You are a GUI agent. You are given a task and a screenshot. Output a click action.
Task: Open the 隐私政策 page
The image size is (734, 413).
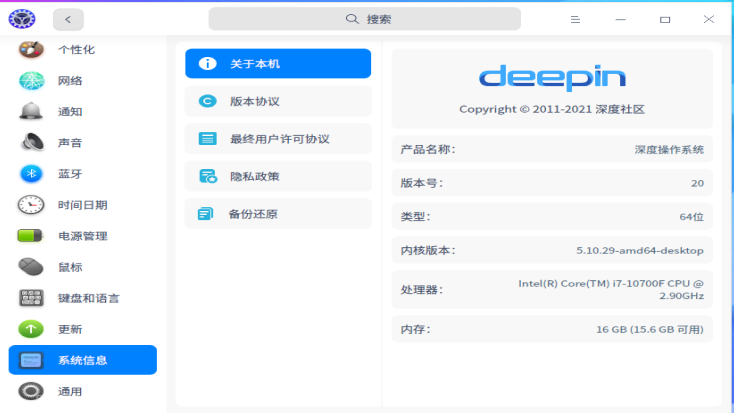pyautogui.click(x=278, y=176)
